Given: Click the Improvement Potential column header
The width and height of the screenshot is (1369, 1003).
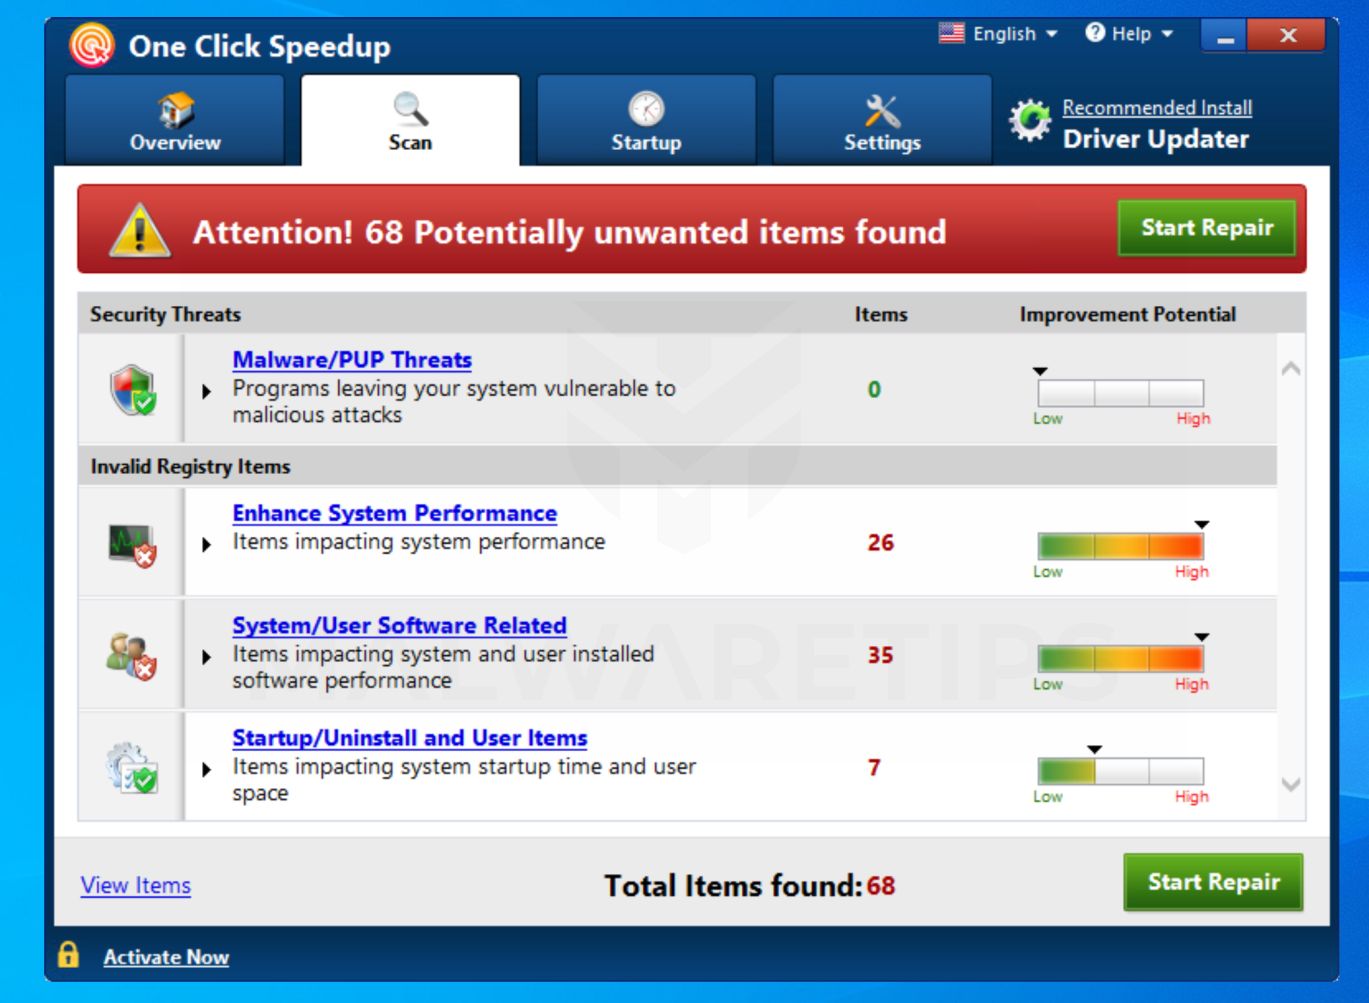Looking at the screenshot, I should pos(1128,314).
